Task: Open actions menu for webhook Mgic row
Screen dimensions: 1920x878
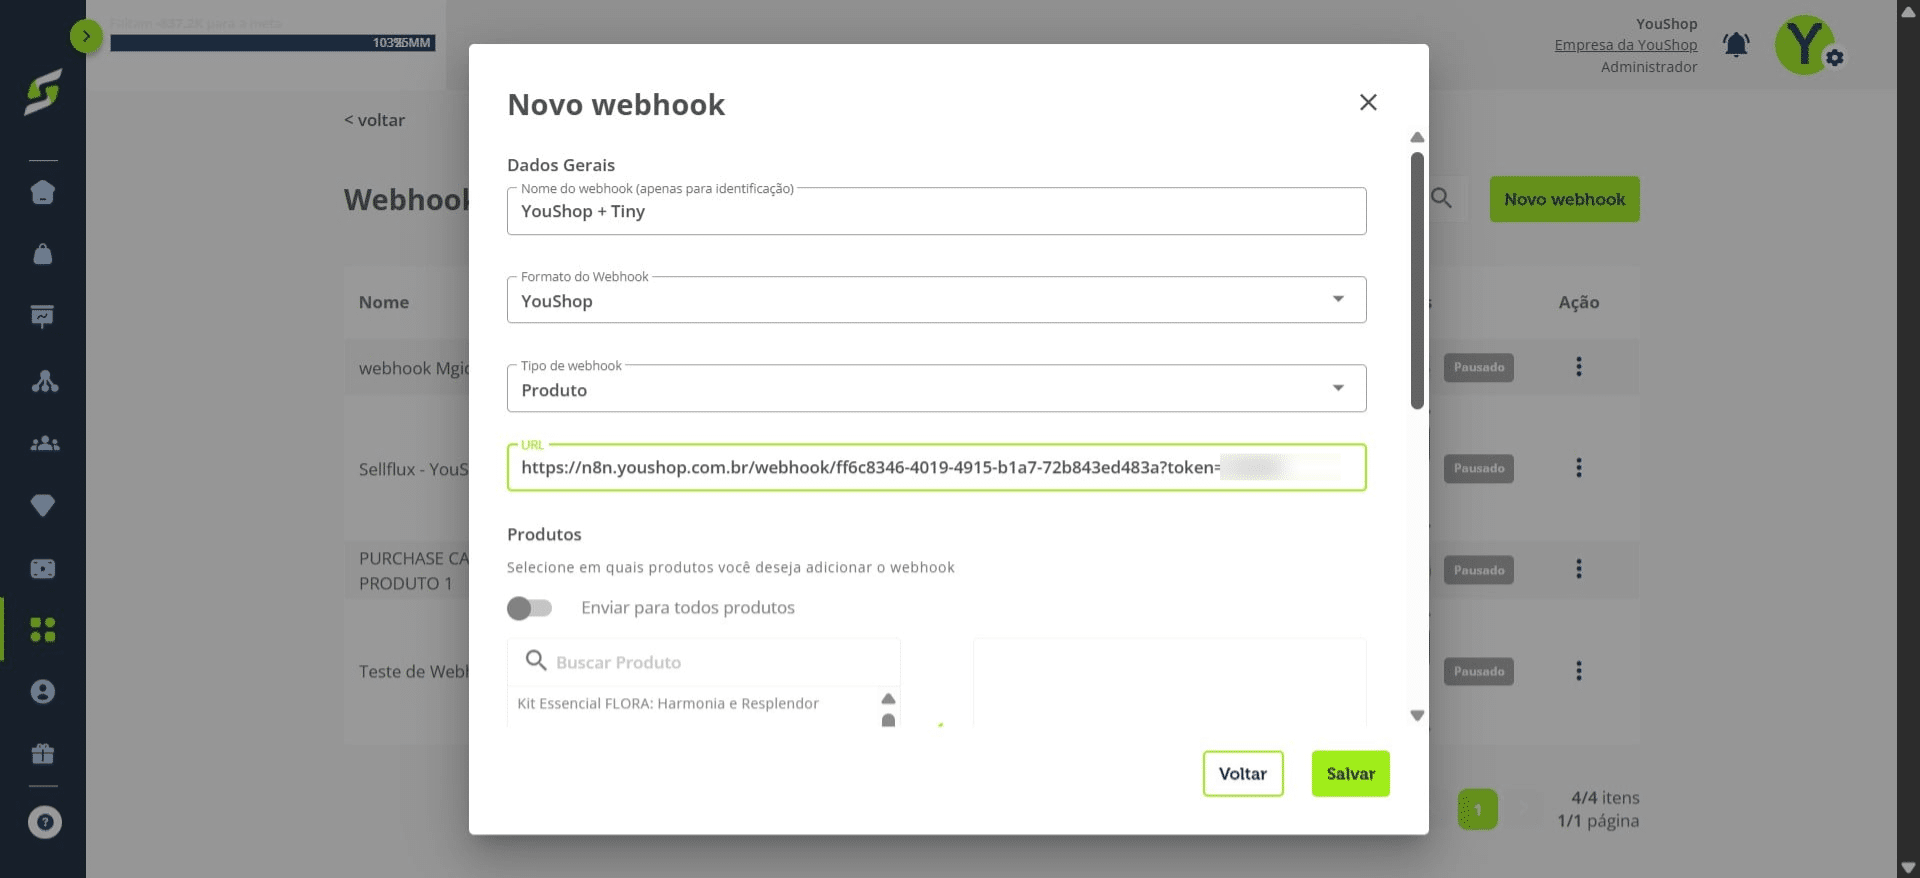Action: pyautogui.click(x=1579, y=367)
